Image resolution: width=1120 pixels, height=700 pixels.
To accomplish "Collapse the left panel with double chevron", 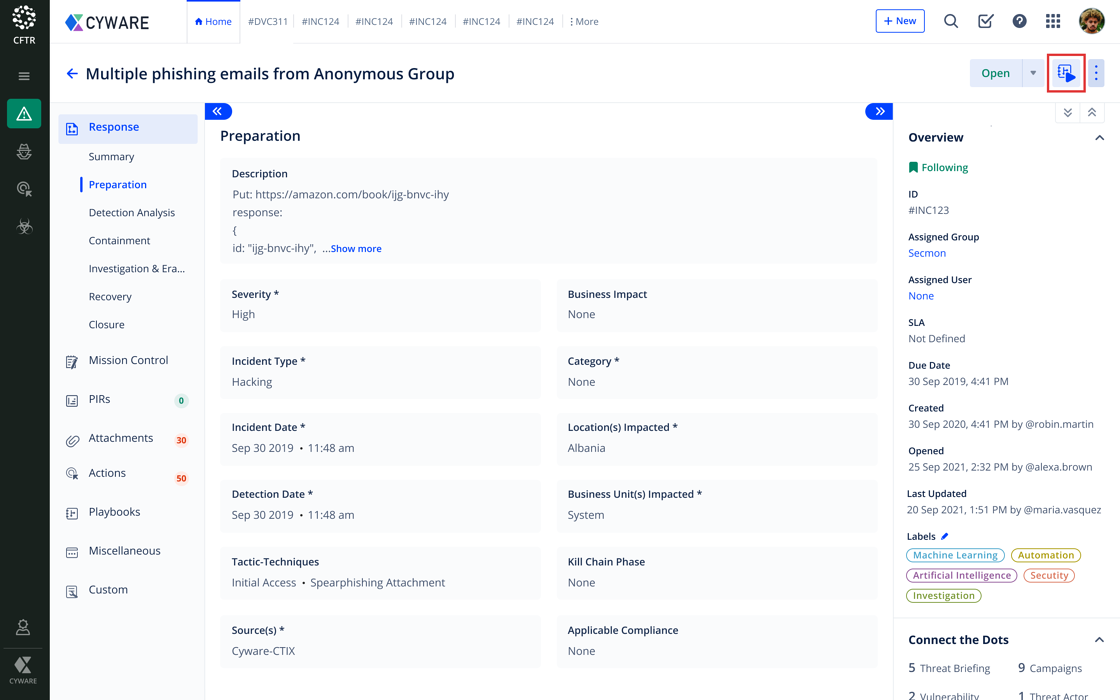I will coord(218,111).
